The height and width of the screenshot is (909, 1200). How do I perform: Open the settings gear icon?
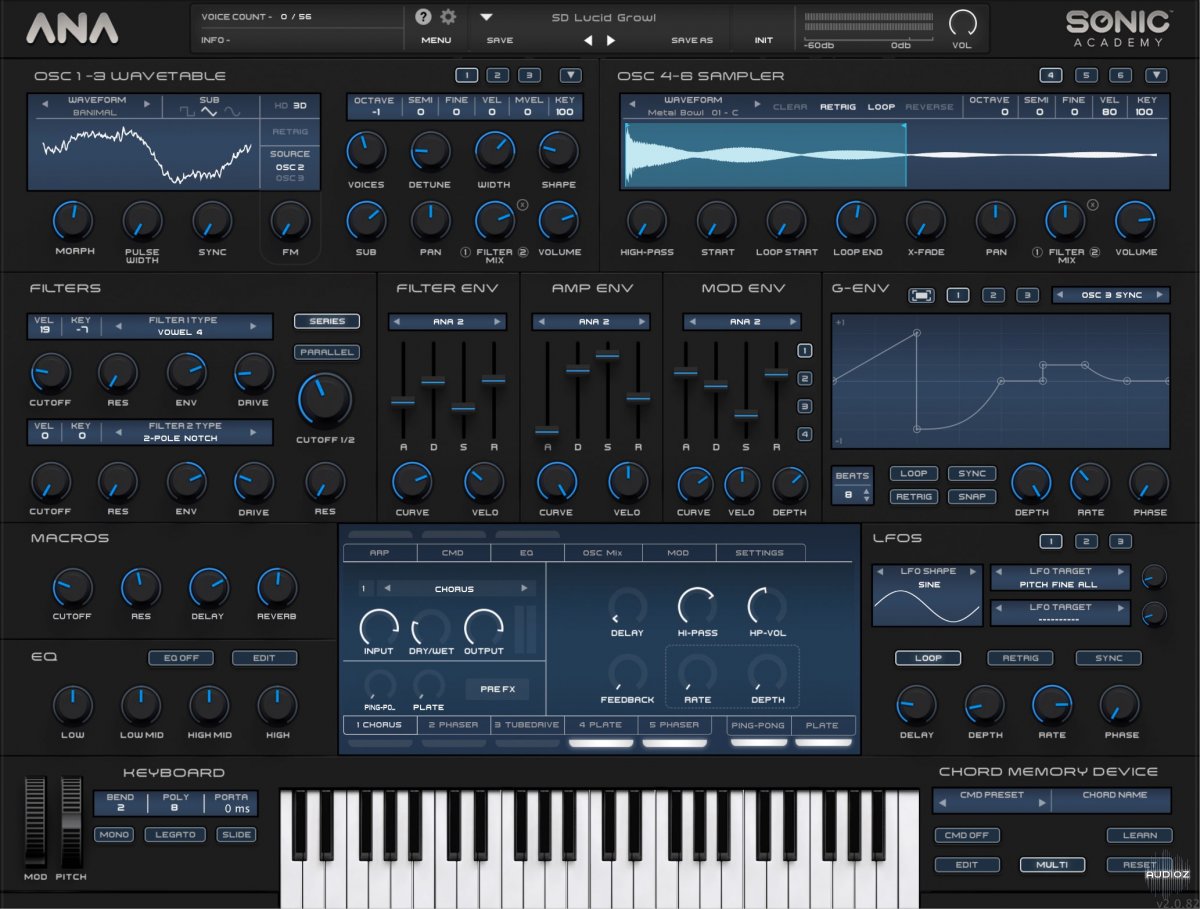click(448, 16)
